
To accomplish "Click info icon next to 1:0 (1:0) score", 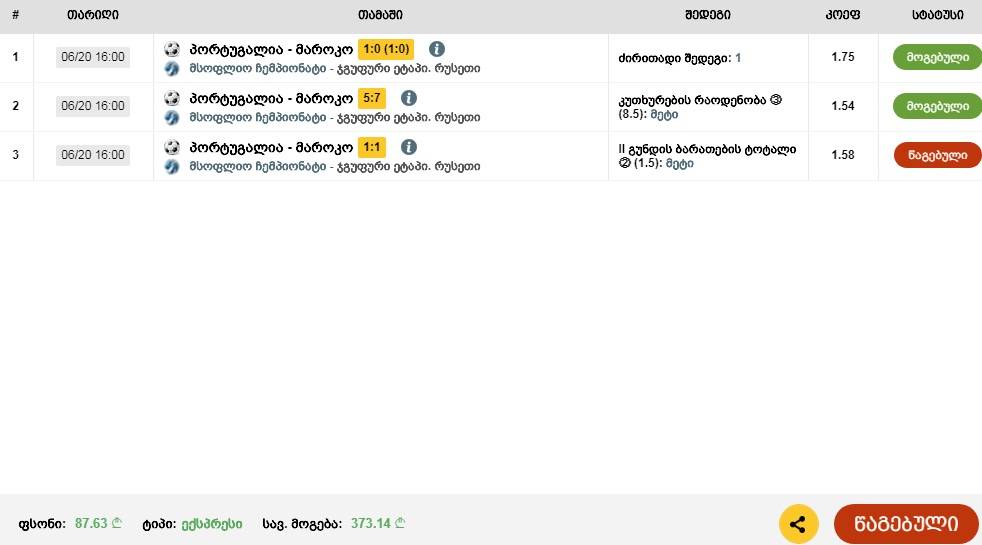I will coord(437,49).
